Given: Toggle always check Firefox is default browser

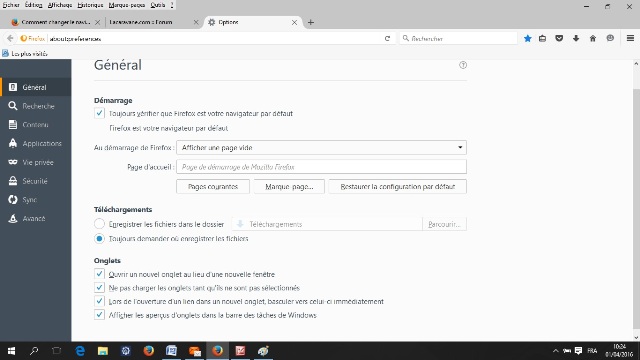Looking at the screenshot, I should coord(99,113).
